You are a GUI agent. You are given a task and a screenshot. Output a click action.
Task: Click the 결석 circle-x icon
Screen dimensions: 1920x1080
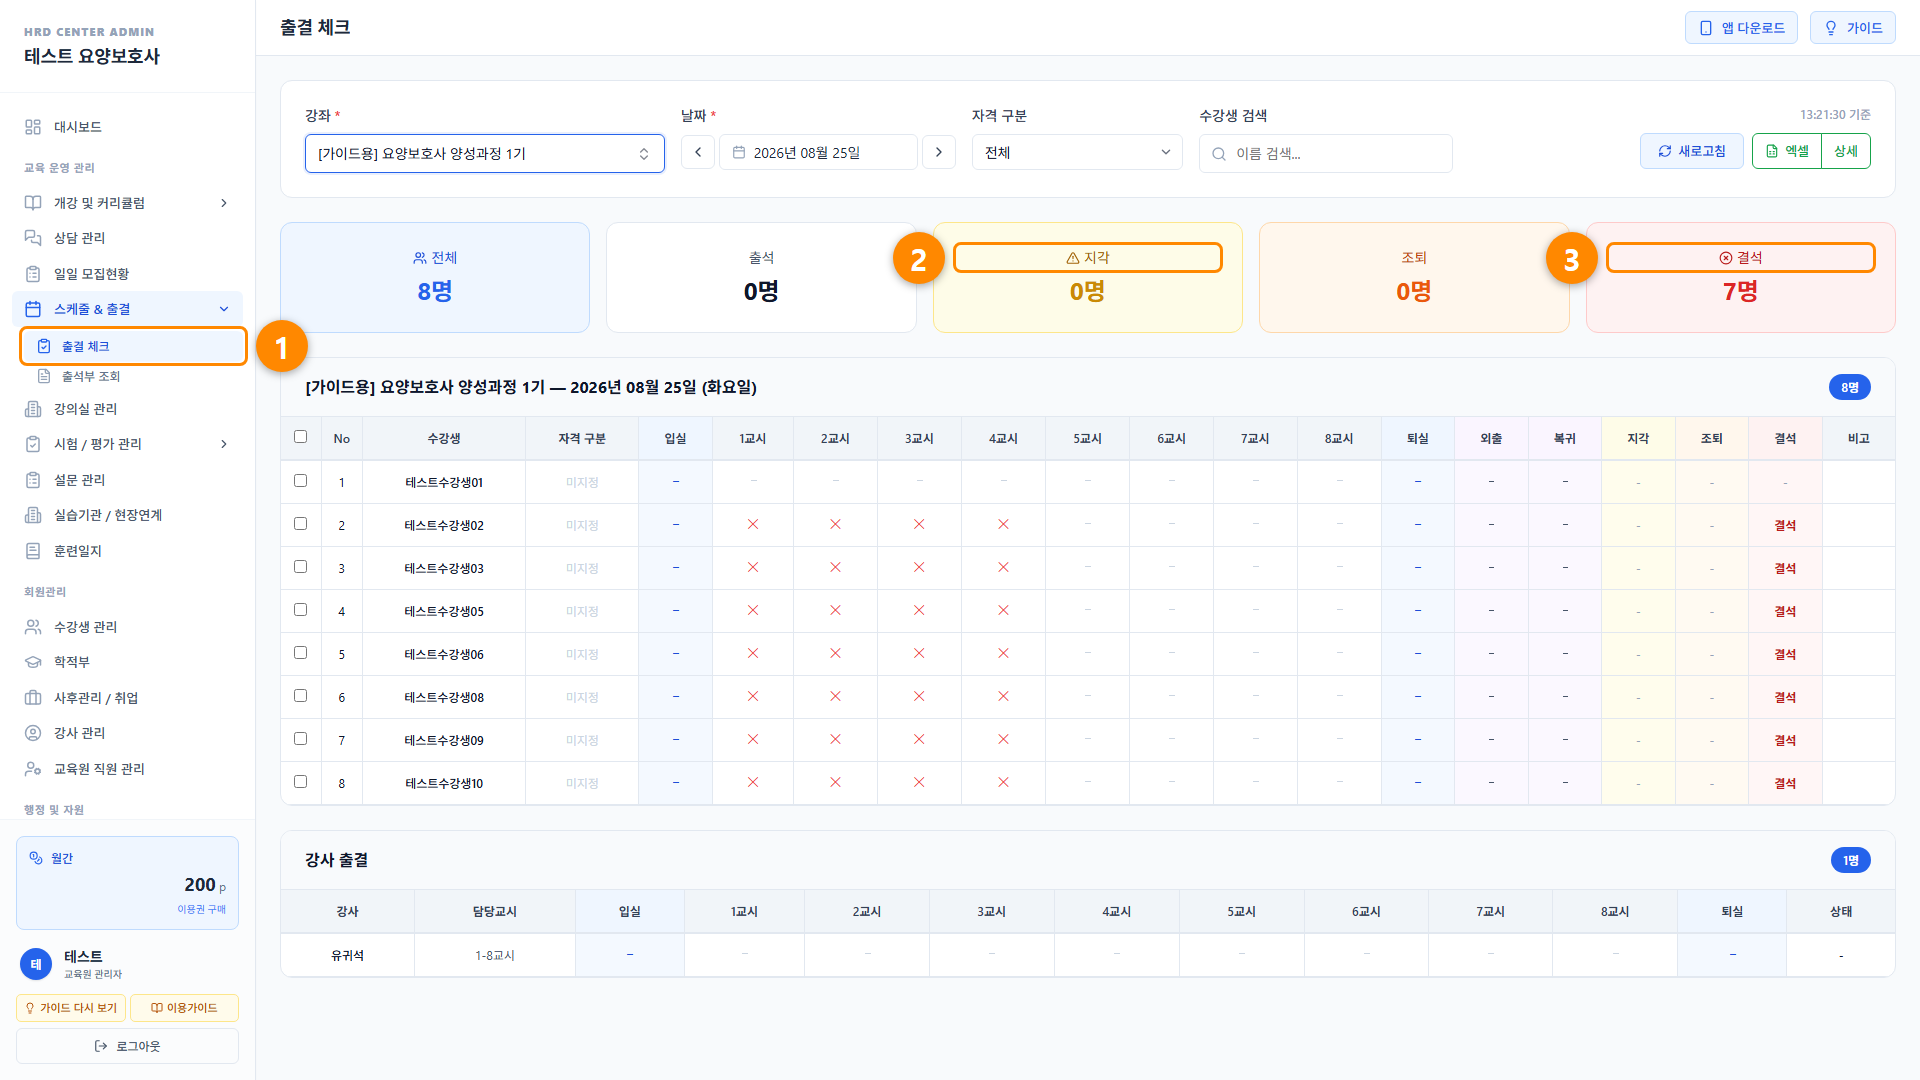[1726, 258]
